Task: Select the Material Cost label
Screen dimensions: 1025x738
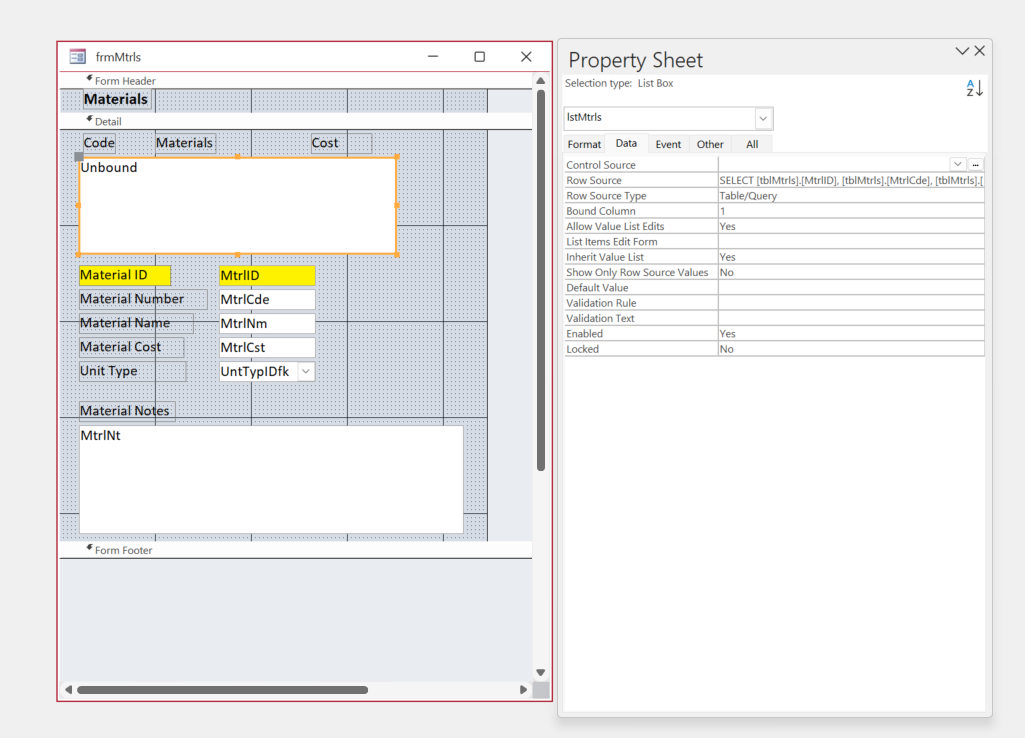Action: (131, 347)
